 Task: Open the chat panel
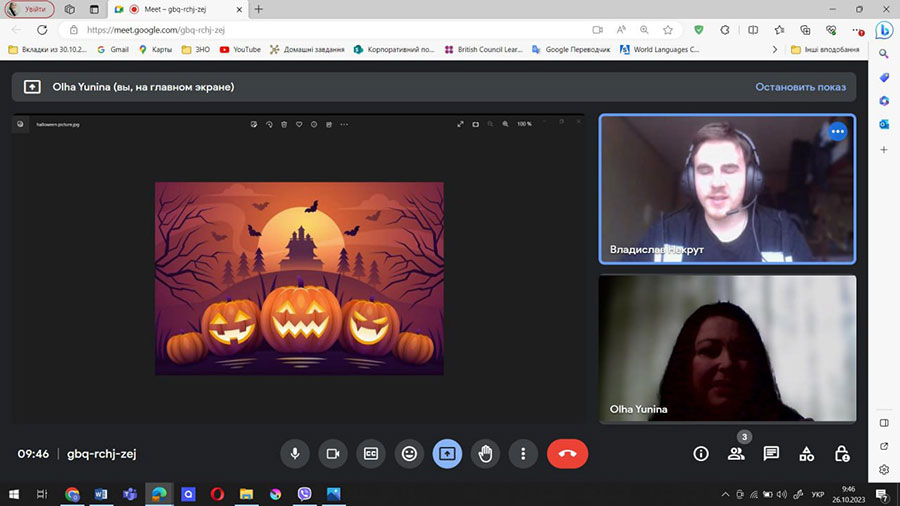pos(771,454)
